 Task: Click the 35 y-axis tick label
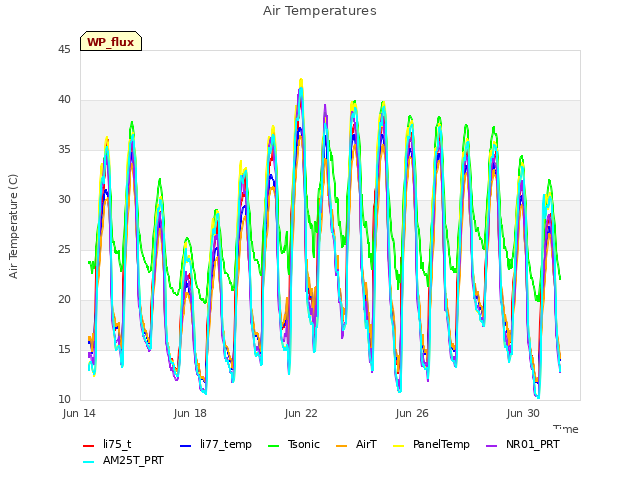point(64,150)
